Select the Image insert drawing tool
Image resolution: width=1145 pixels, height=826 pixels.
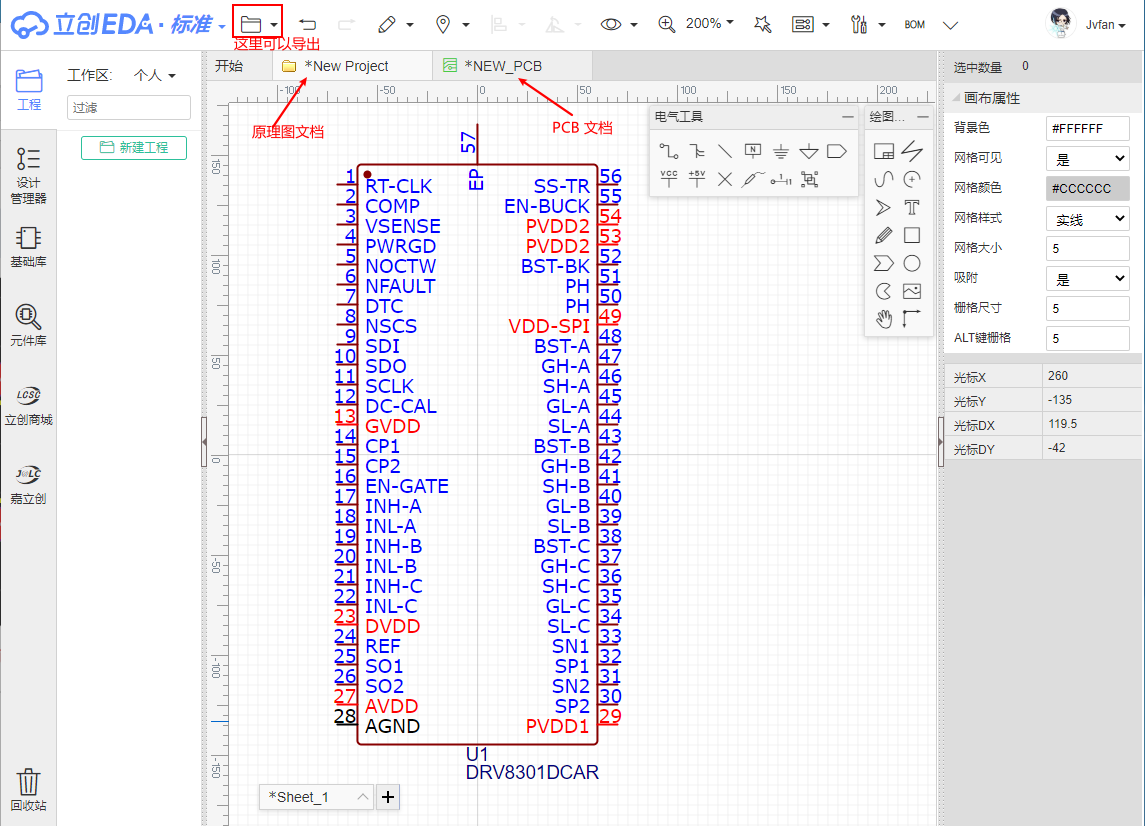(912, 291)
